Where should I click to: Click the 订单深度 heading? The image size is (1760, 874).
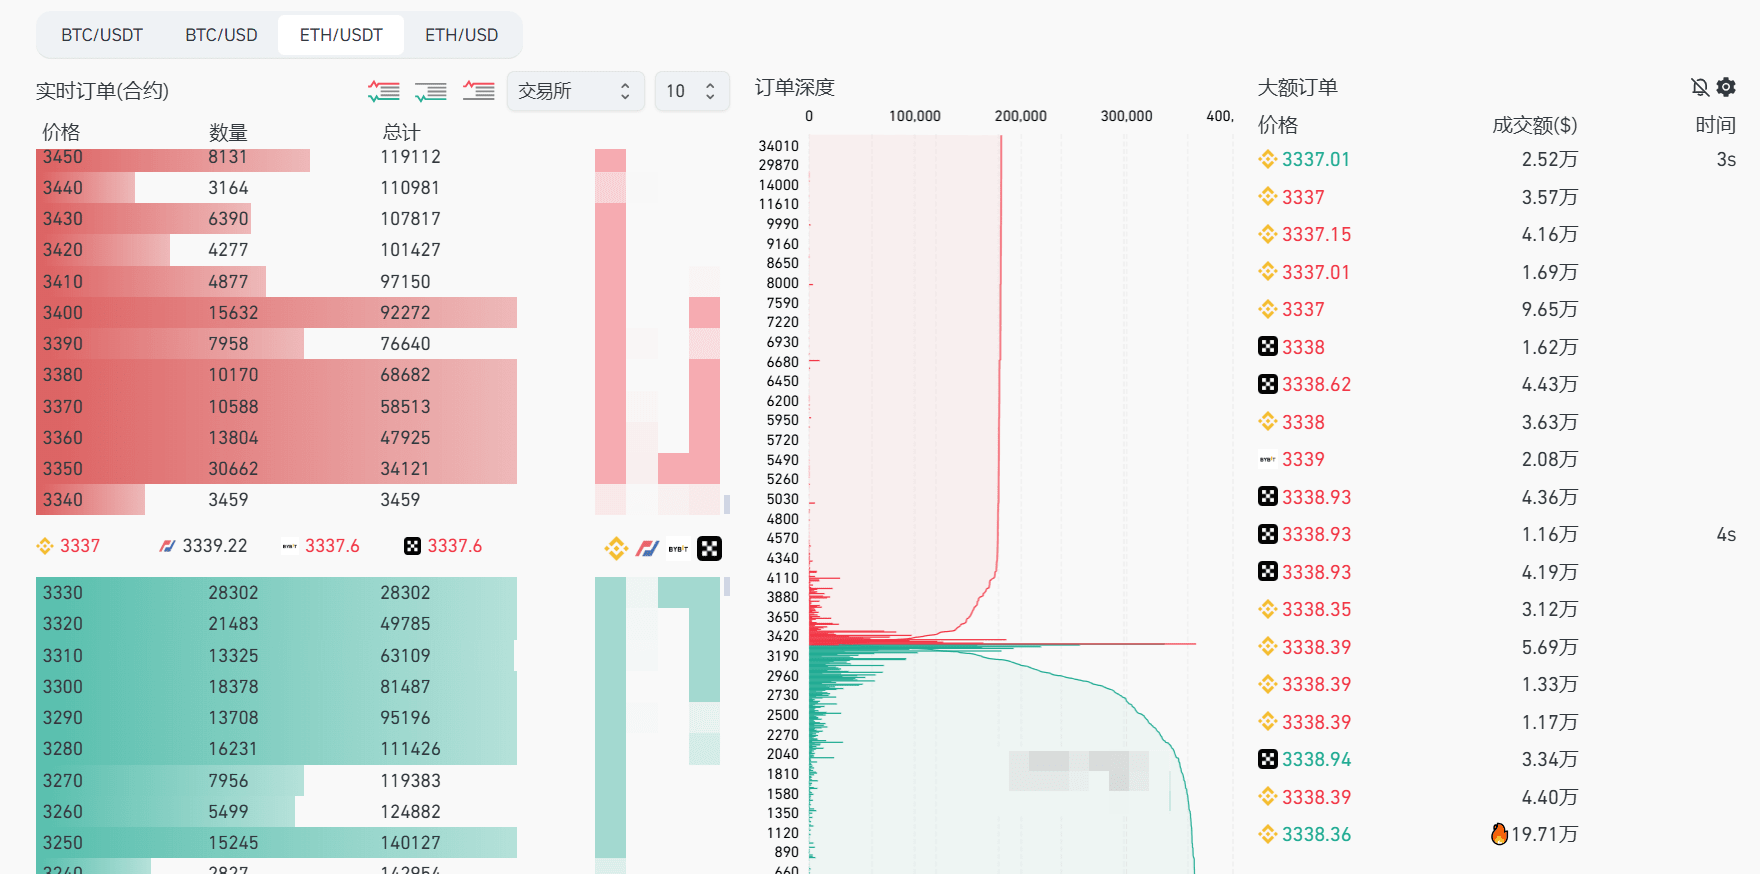click(x=794, y=87)
